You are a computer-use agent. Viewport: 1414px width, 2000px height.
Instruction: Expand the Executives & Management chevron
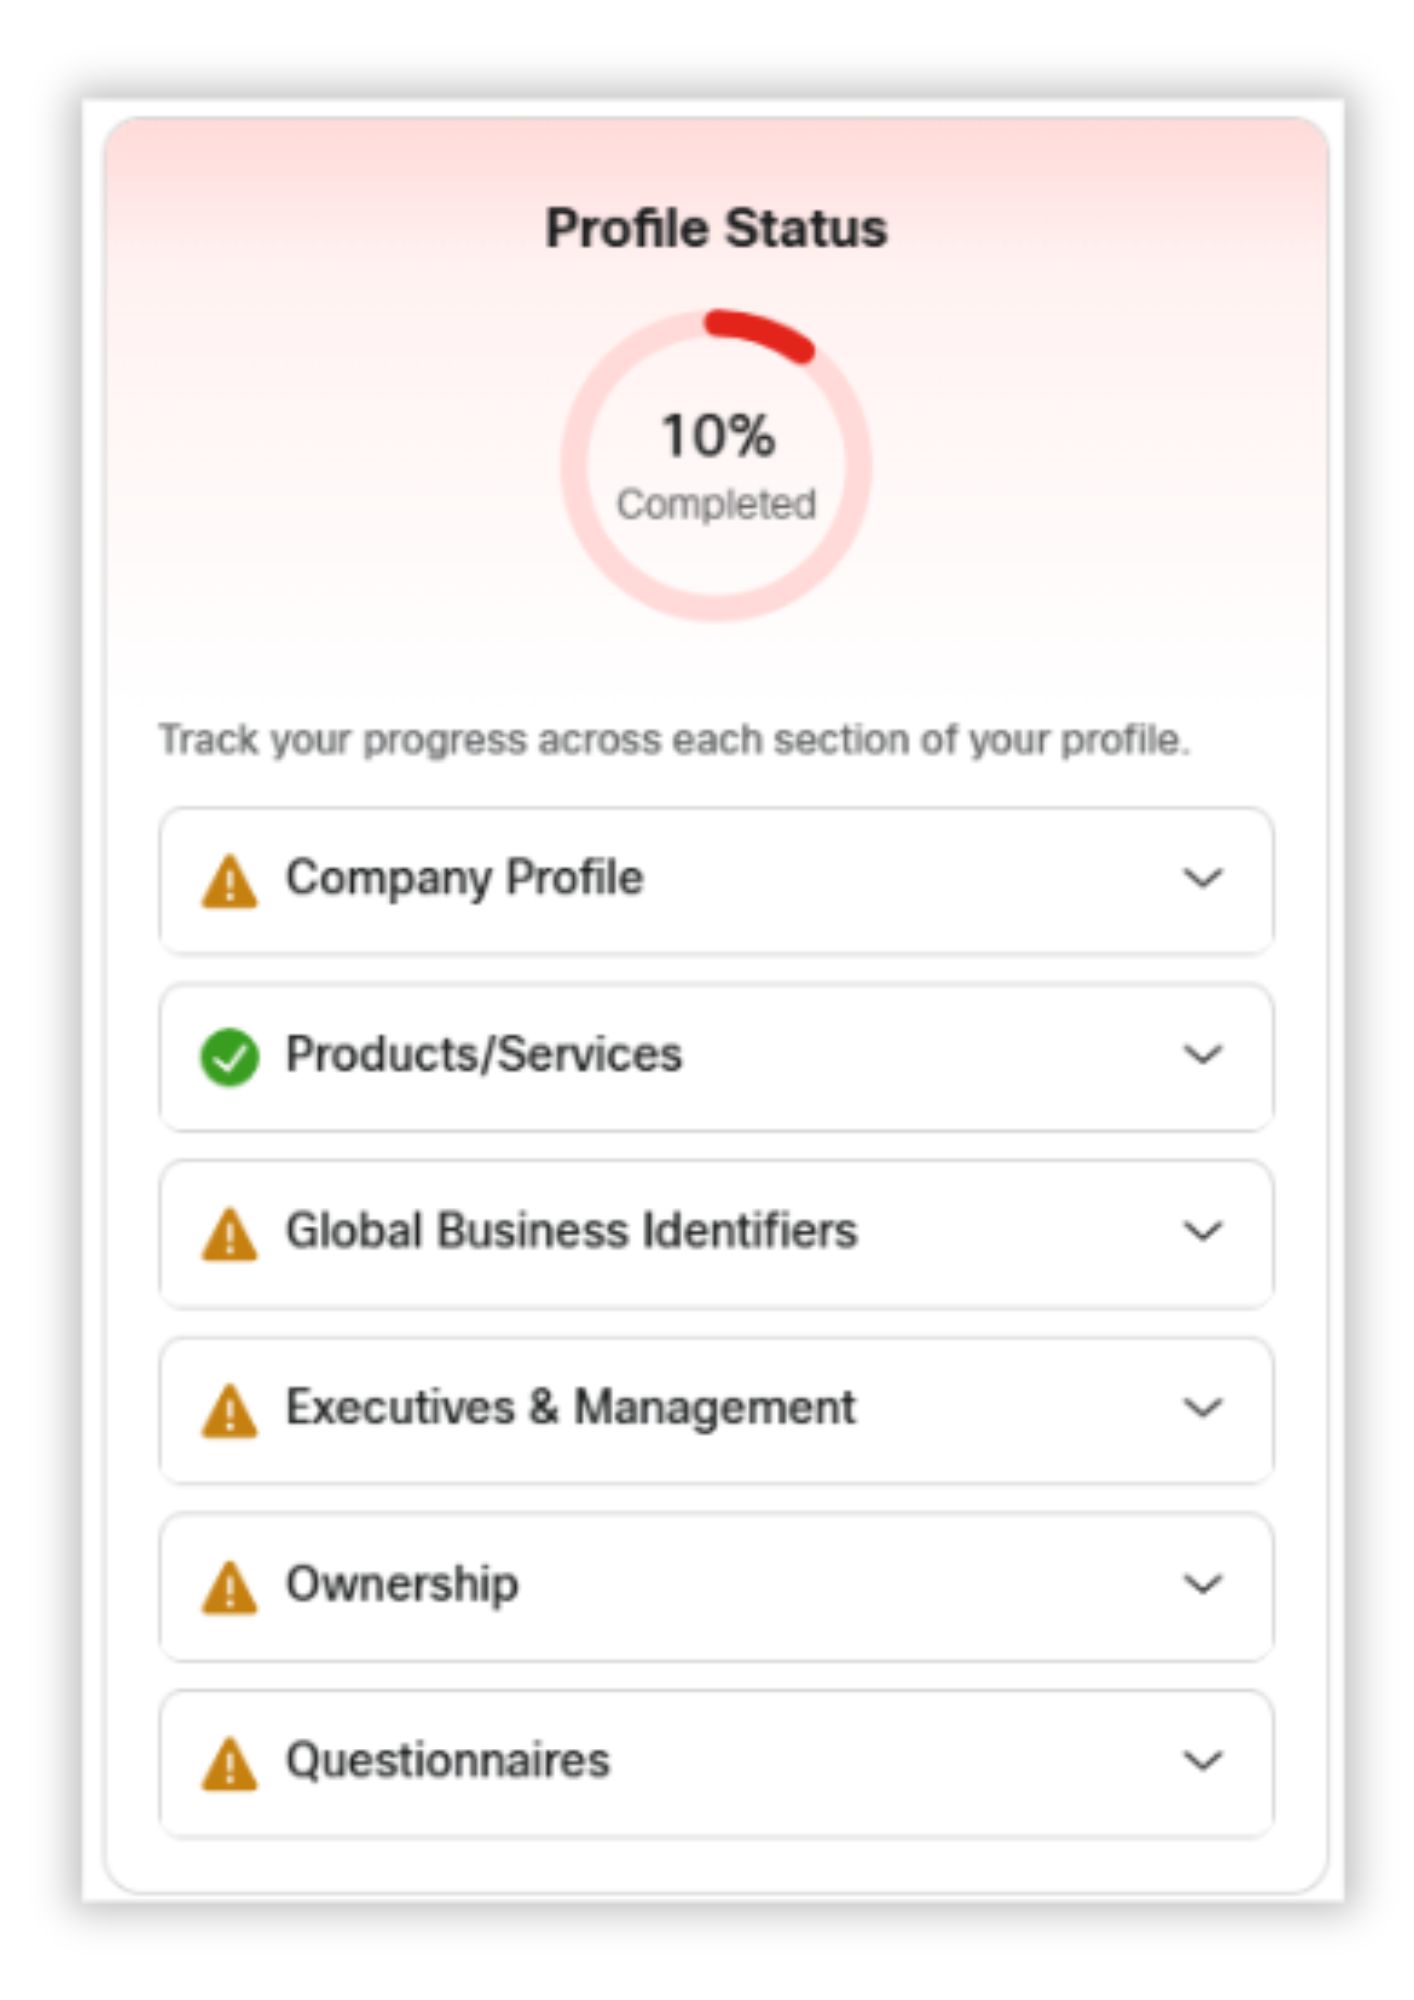[1202, 1408]
